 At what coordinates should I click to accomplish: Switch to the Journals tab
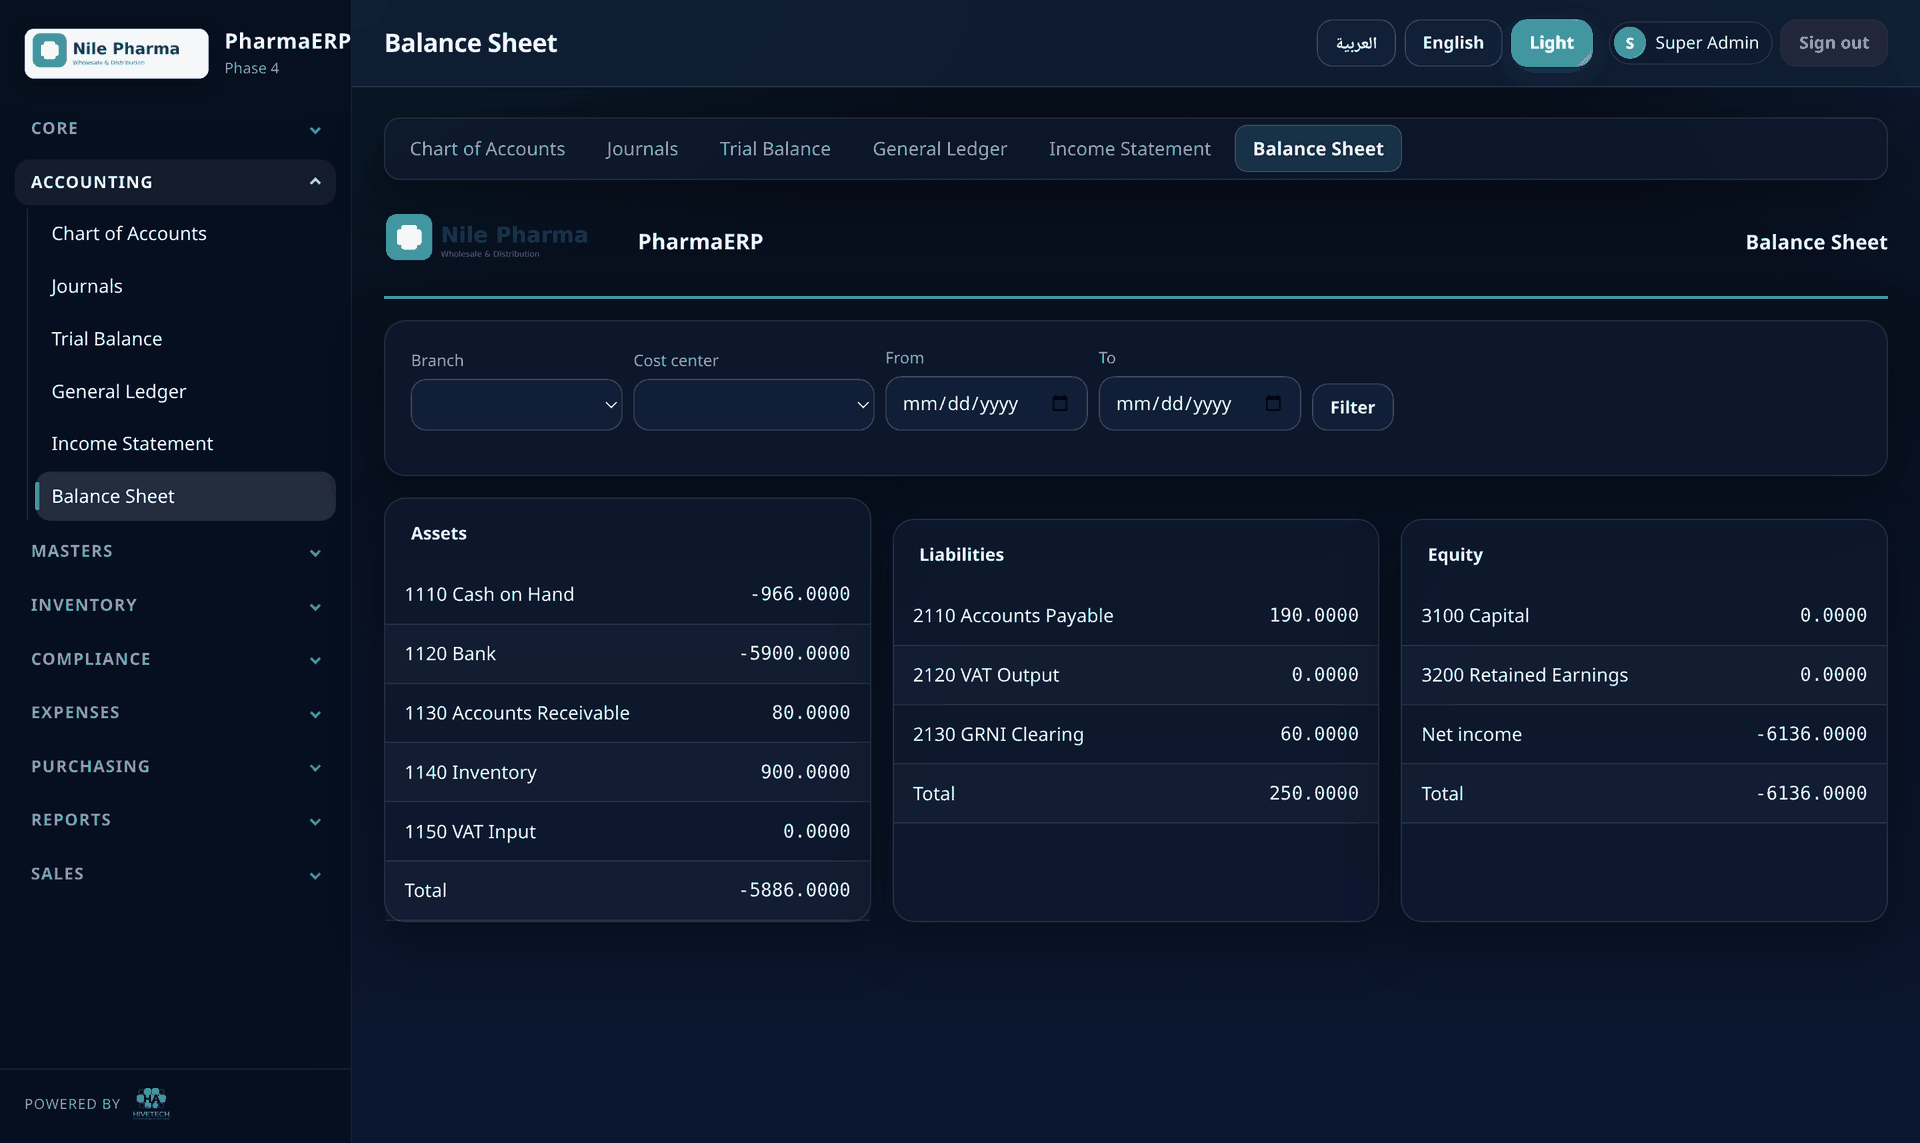[x=642, y=148]
